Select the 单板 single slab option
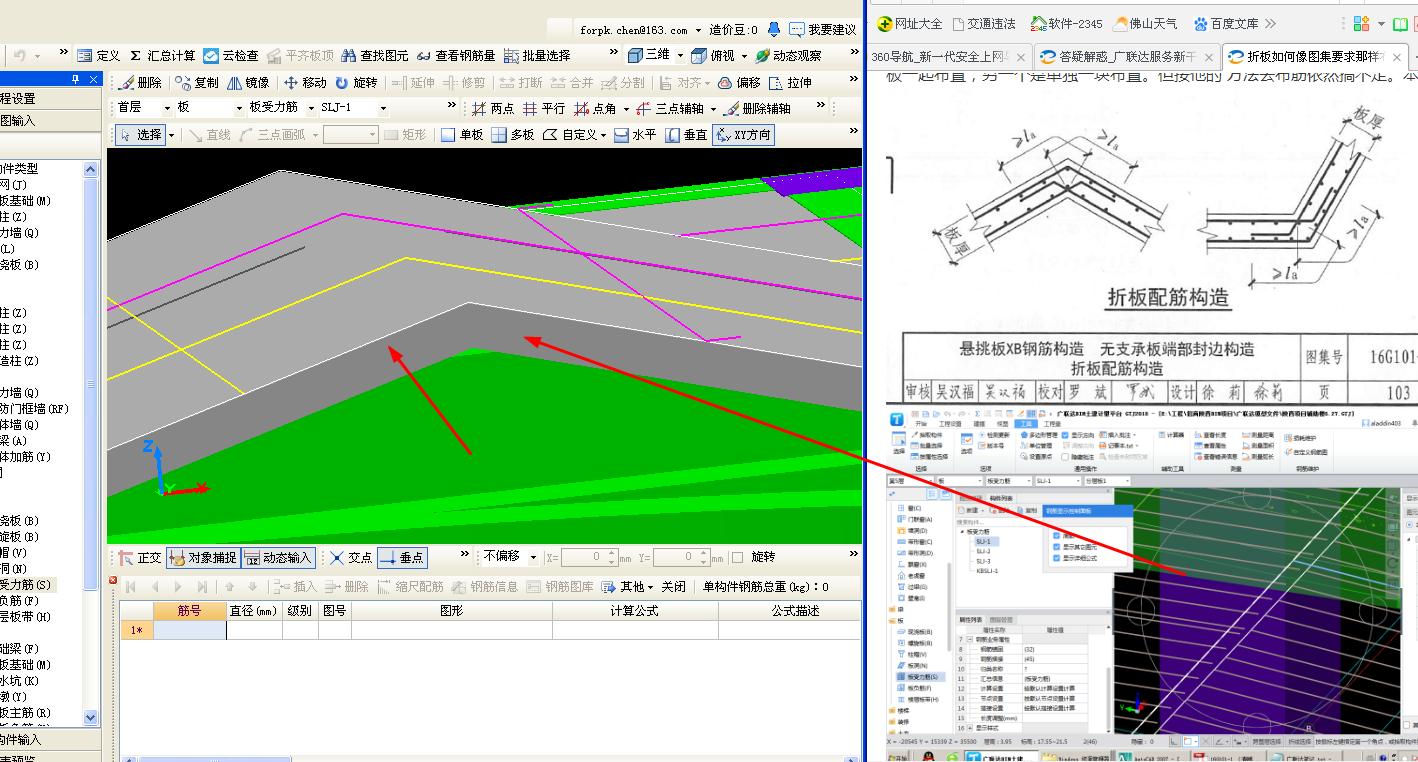The height and width of the screenshot is (762, 1418). click(462, 134)
